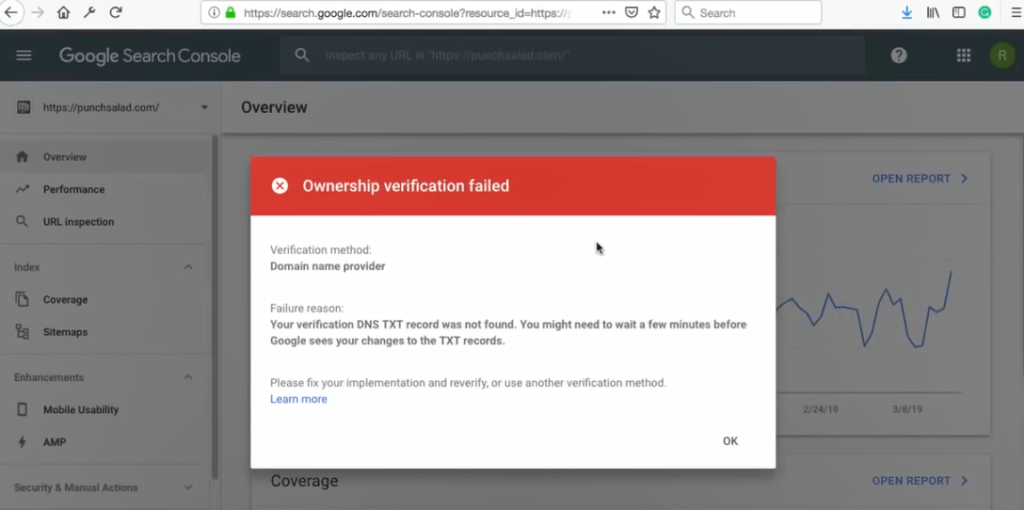Open the Performance report in sidebar
Viewport: 1024px width, 510px height.
(x=104, y=189)
